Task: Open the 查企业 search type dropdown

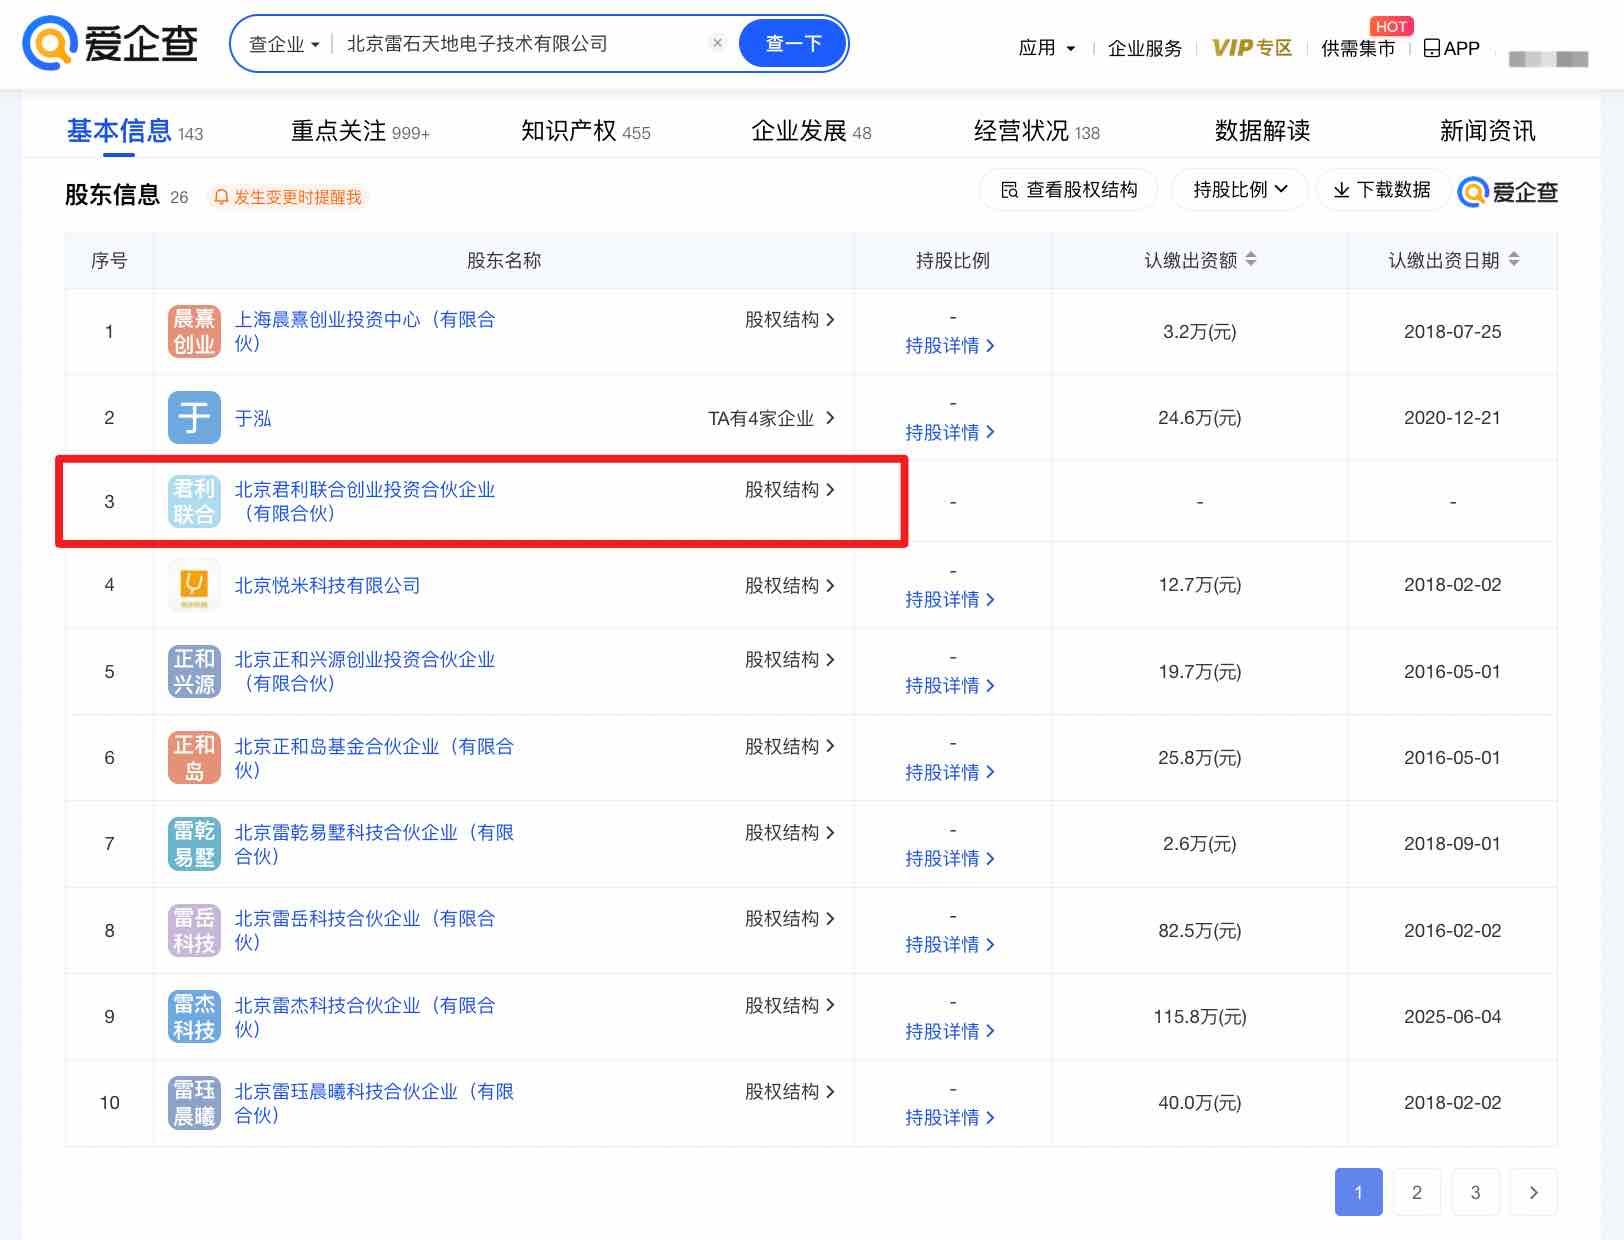Action: coord(283,44)
